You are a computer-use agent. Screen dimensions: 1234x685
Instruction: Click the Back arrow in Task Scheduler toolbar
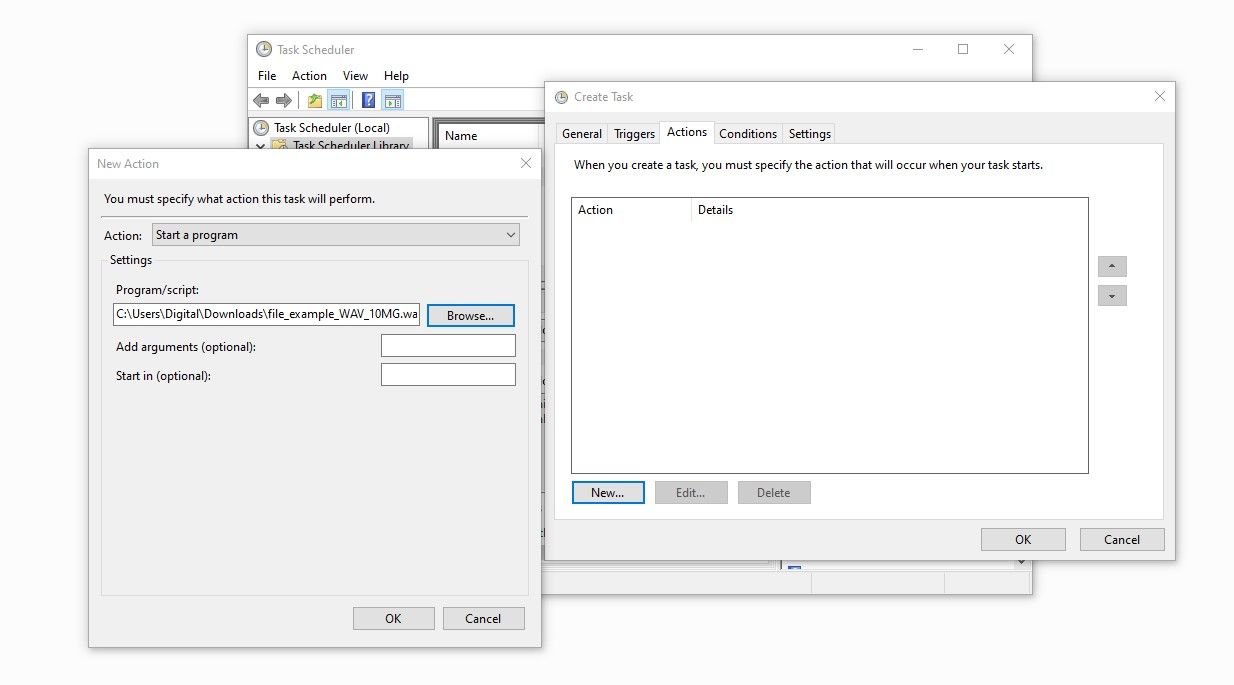pyautogui.click(x=261, y=100)
